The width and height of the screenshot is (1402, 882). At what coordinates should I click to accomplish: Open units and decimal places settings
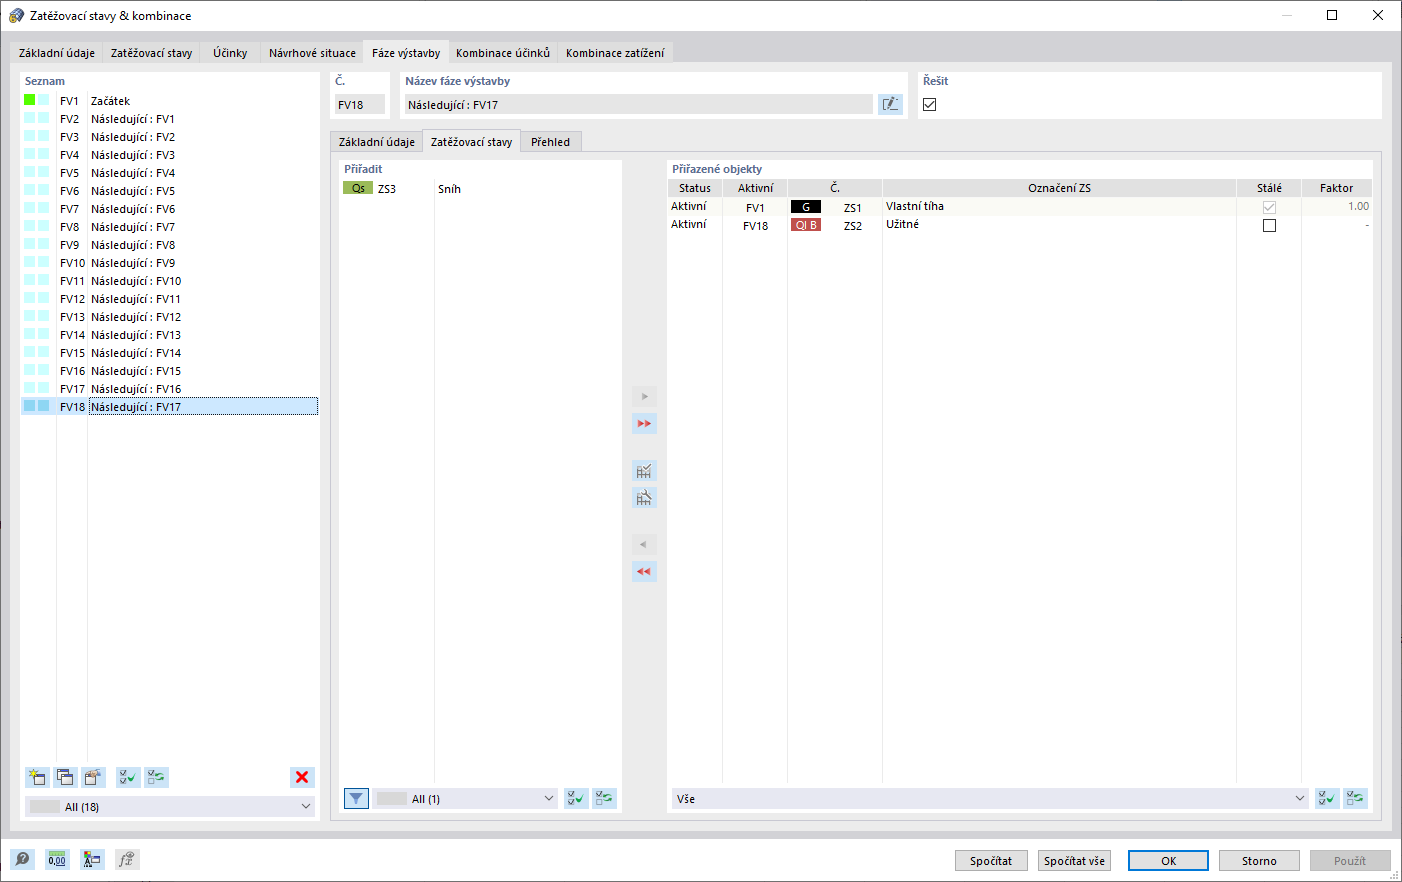coord(57,859)
